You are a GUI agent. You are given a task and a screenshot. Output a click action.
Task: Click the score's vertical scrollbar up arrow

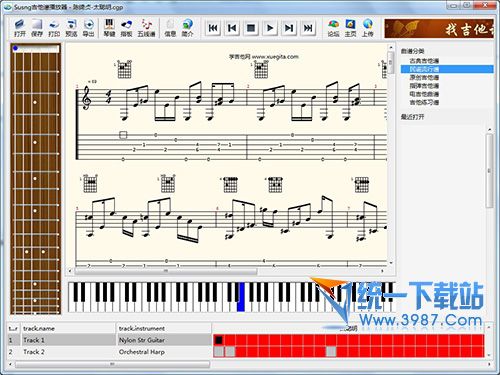[391, 48]
